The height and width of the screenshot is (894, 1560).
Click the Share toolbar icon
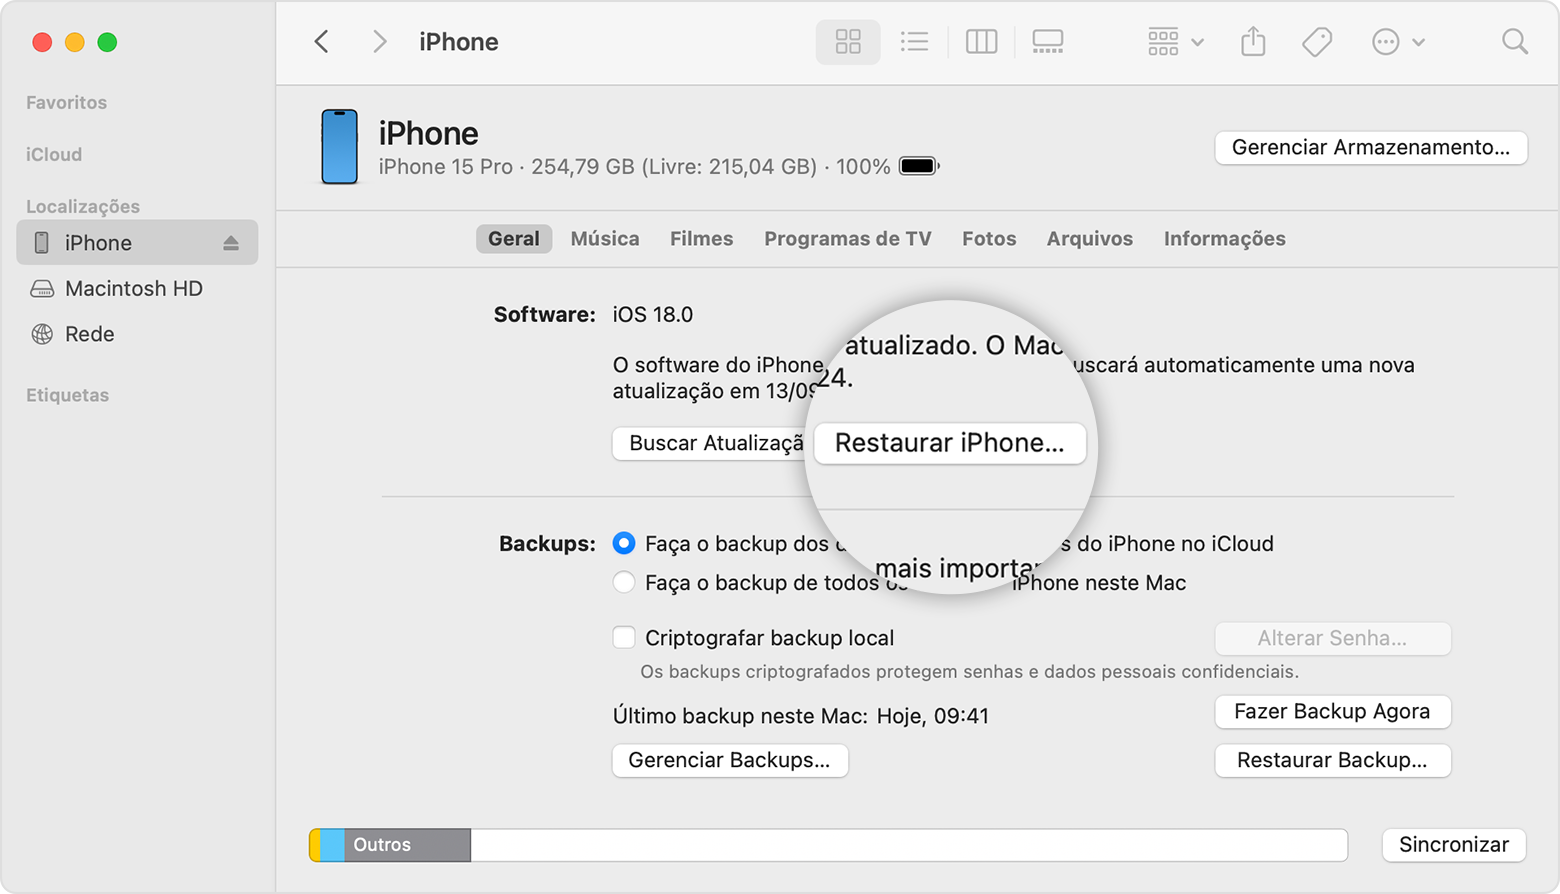1253,42
